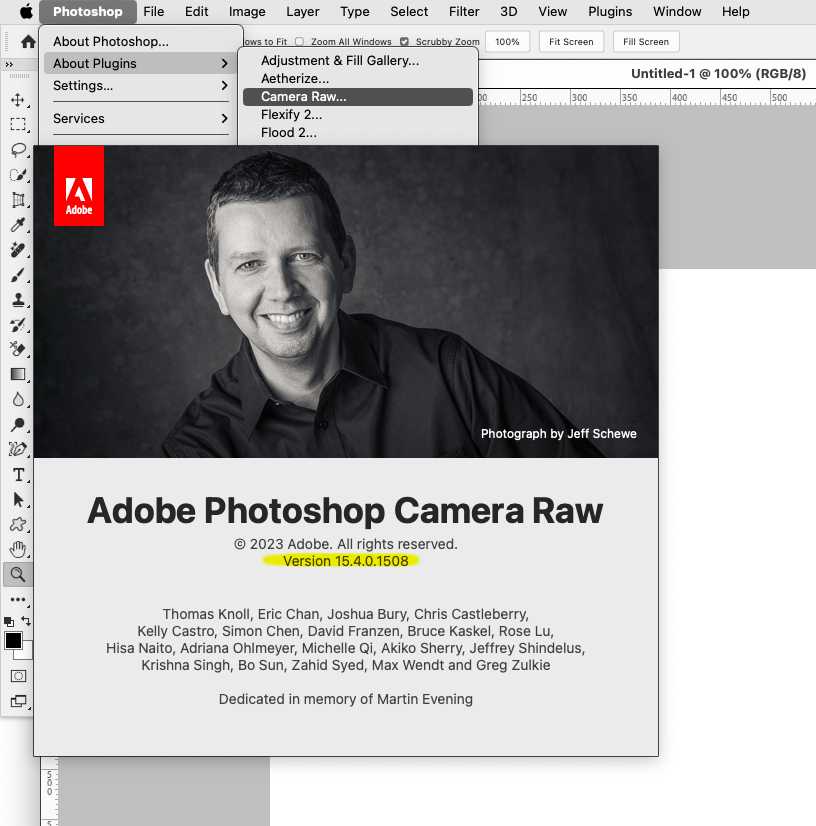The image size is (816, 826).
Task: Swap foreground and background colors
Action: pyautogui.click(x=26, y=621)
